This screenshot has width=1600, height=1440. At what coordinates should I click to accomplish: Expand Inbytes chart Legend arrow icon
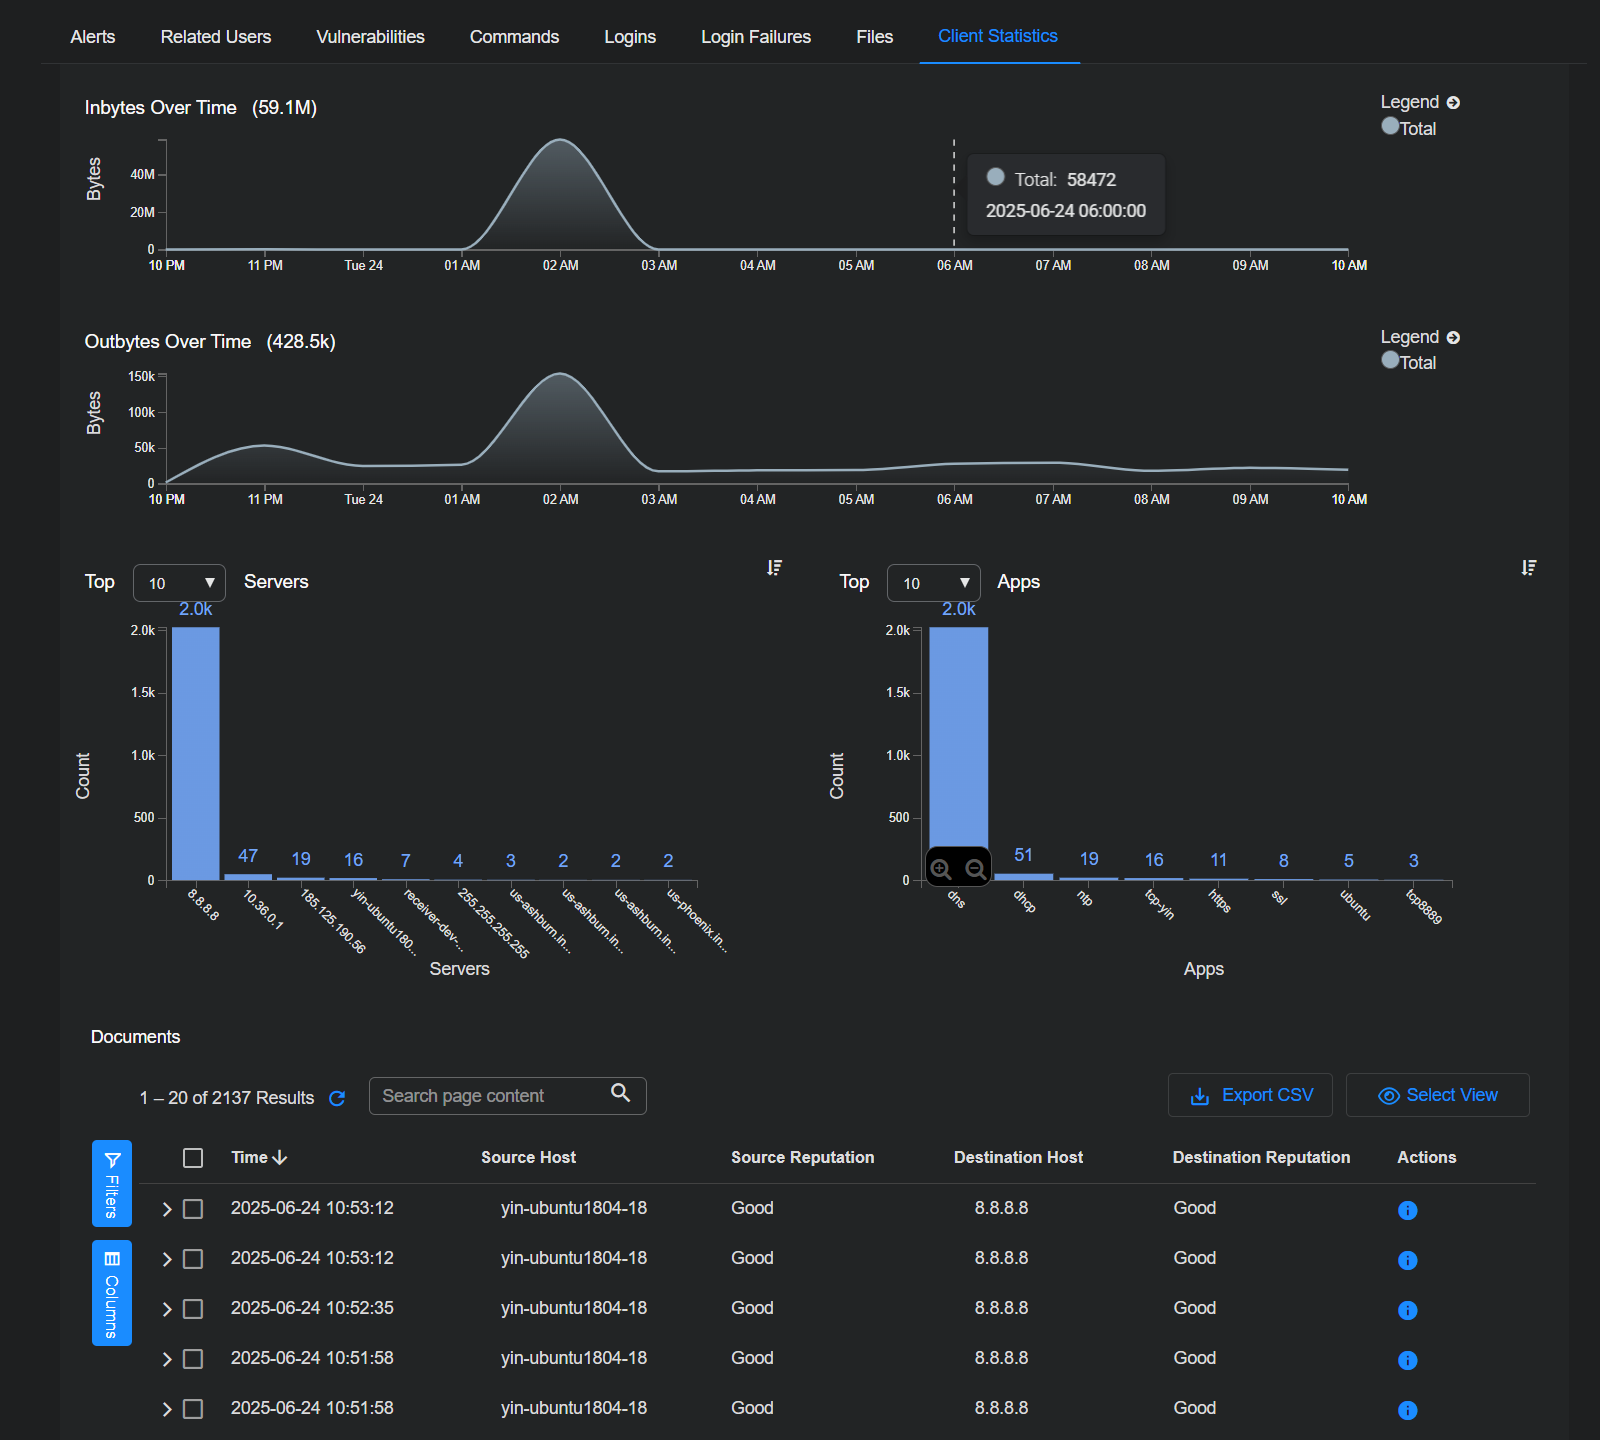coord(1453,103)
